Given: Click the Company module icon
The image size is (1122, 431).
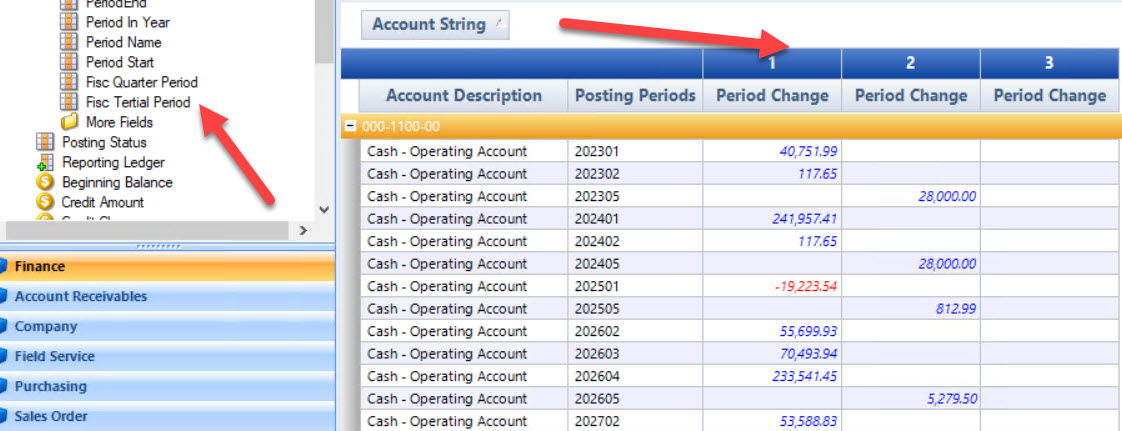Looking at the screenshot, I should (x=4, y=326).
